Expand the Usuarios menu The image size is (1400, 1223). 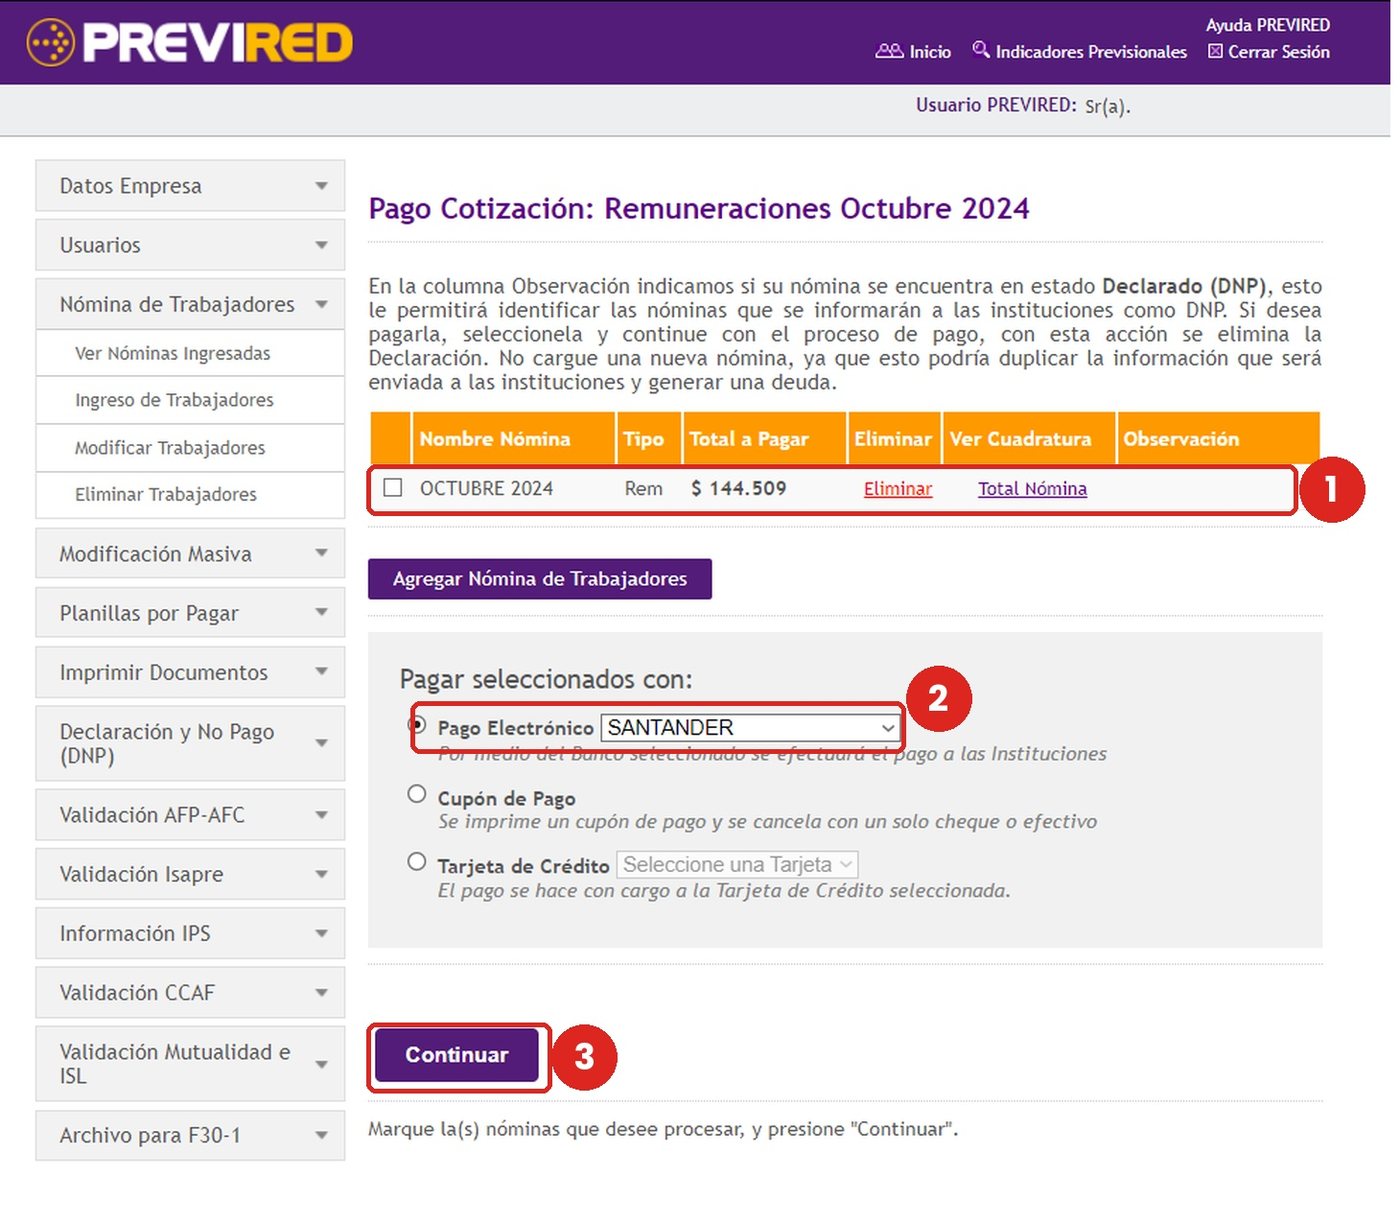(190, 245)
